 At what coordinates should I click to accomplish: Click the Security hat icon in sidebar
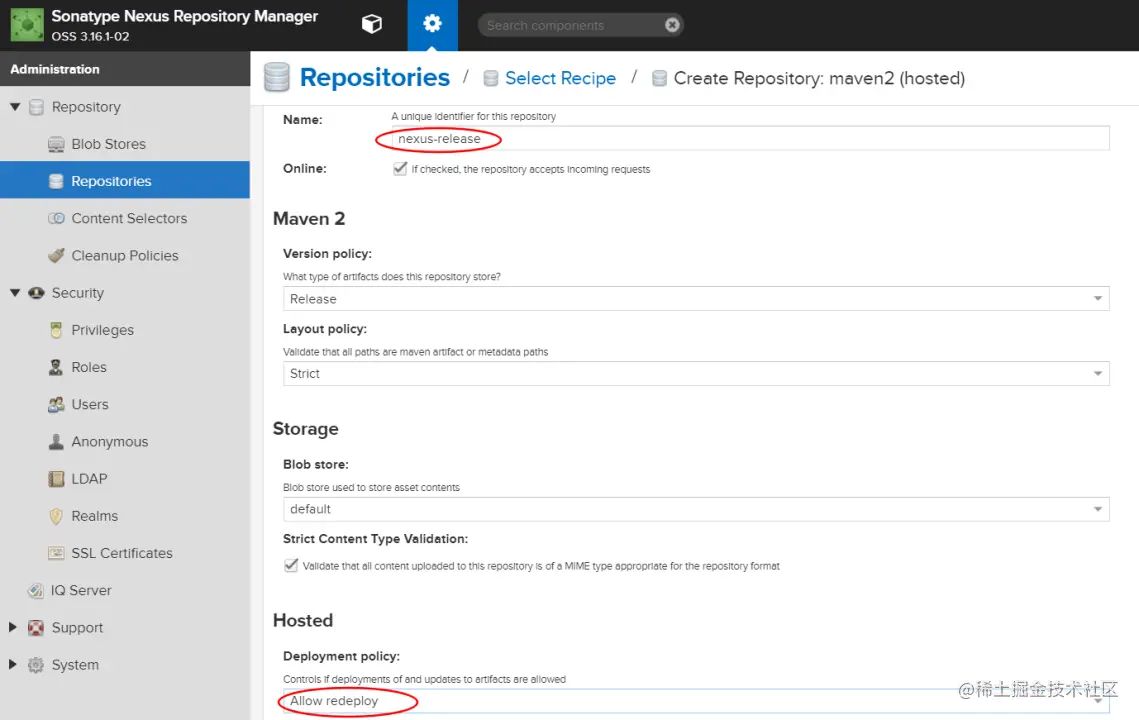coord(36,292)
